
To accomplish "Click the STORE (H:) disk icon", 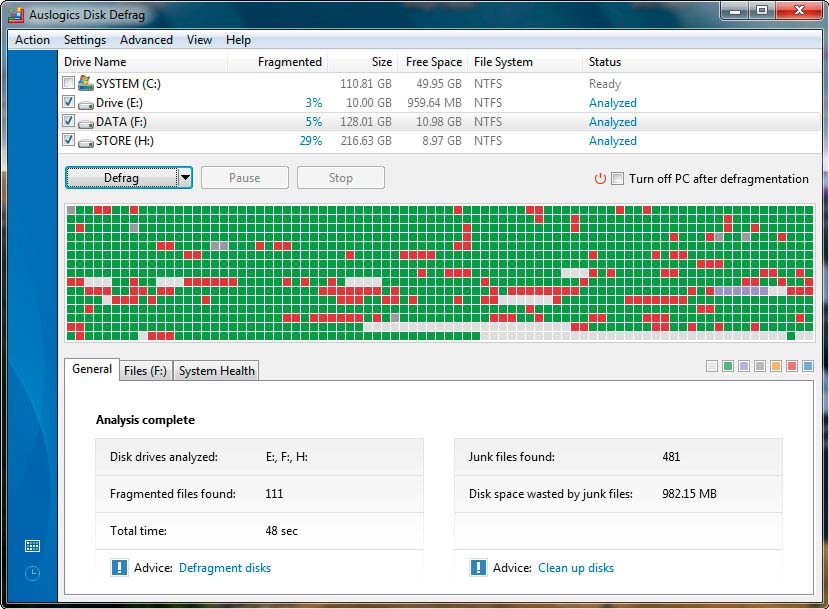I will (86, 143).
